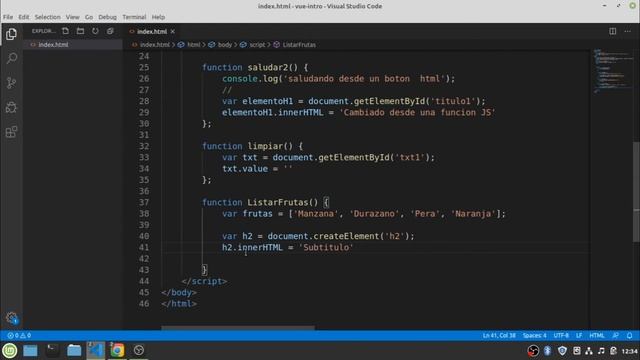
Task: Change end of line sequence LF
Action: tap(579, 336)
